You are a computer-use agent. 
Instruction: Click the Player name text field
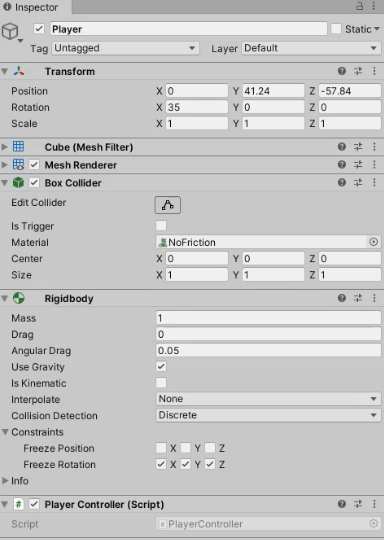click(188, 29)
